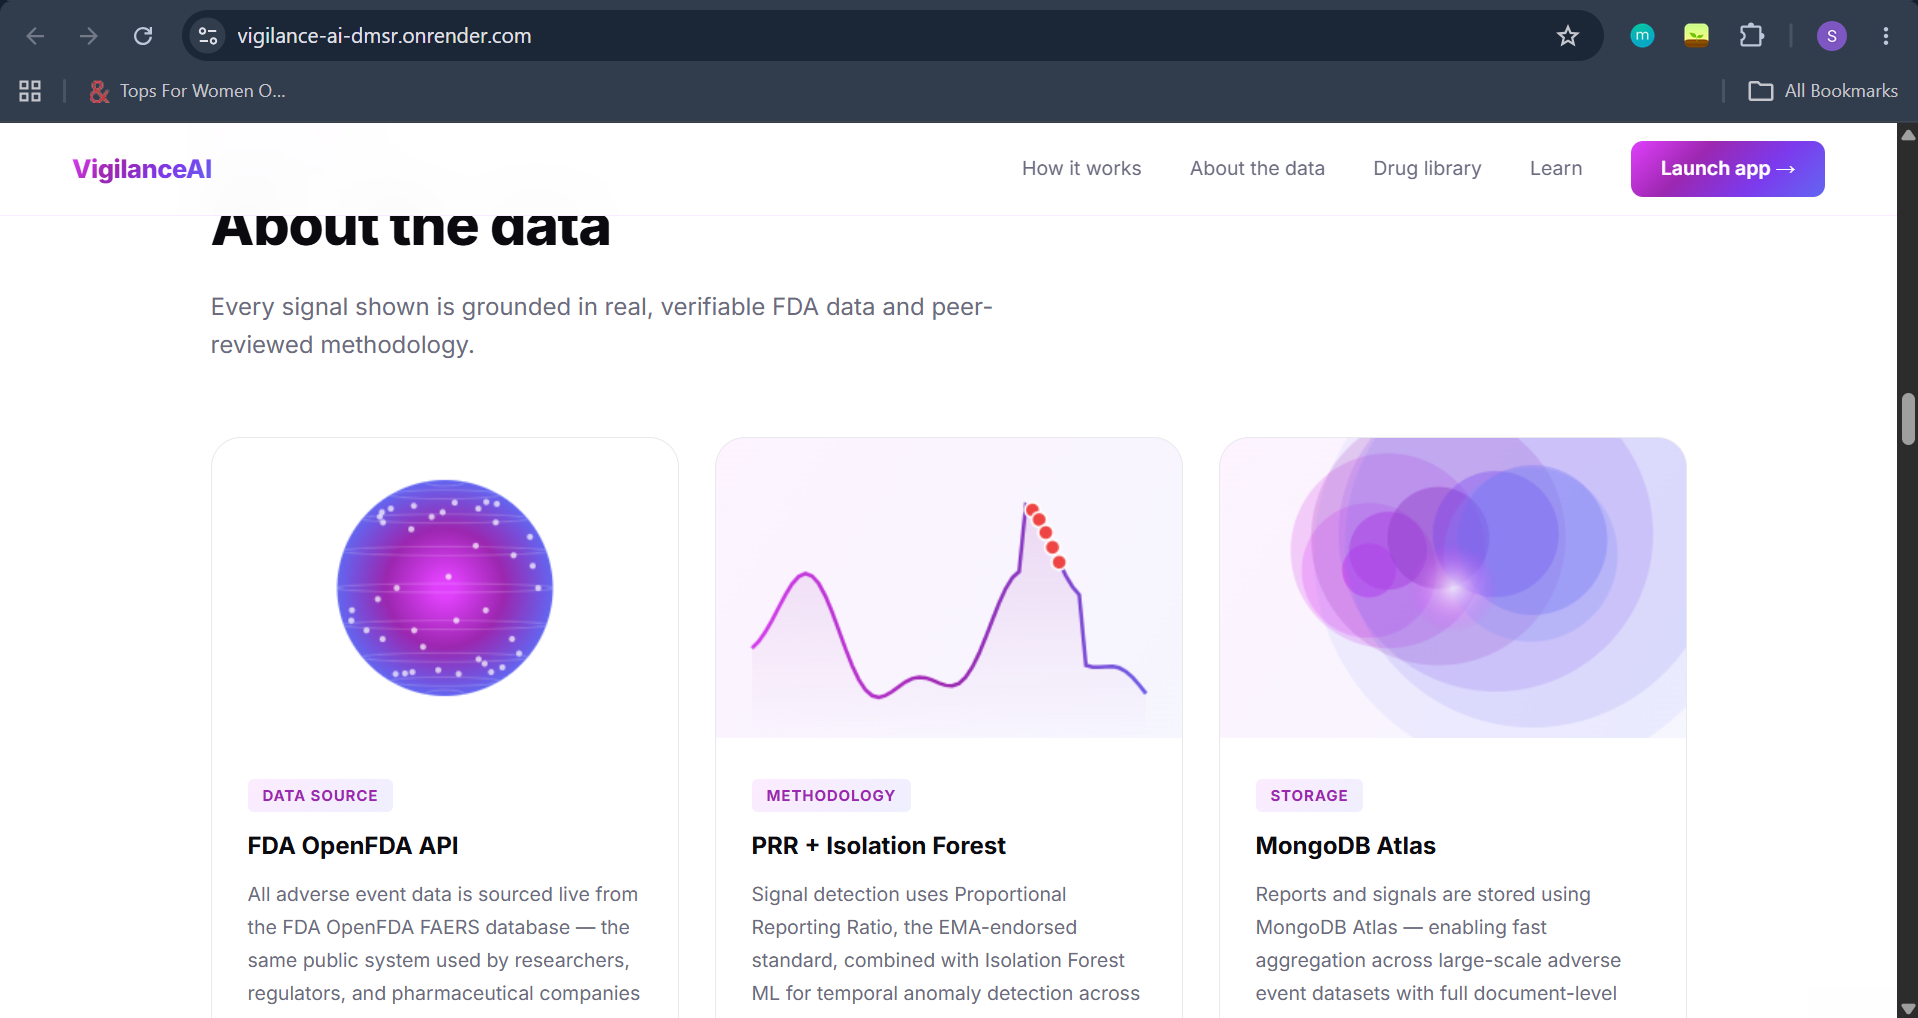Bookmark this page with the star icon
This screenshot has width=1918, height=1018.
tap(1567, 36)
